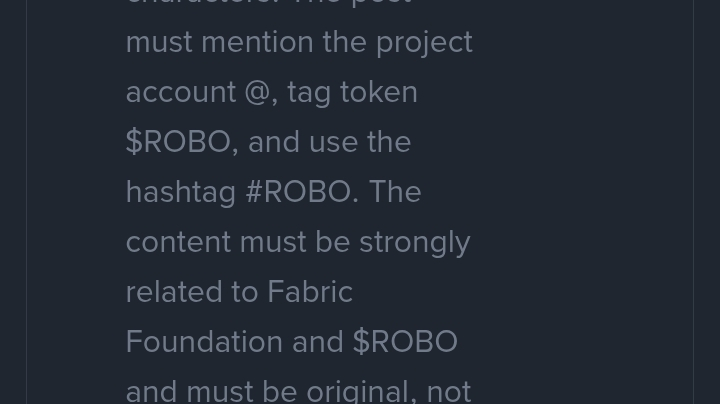Click the word 'account'
Screen dimensions: 720x404
coord(180,92)
